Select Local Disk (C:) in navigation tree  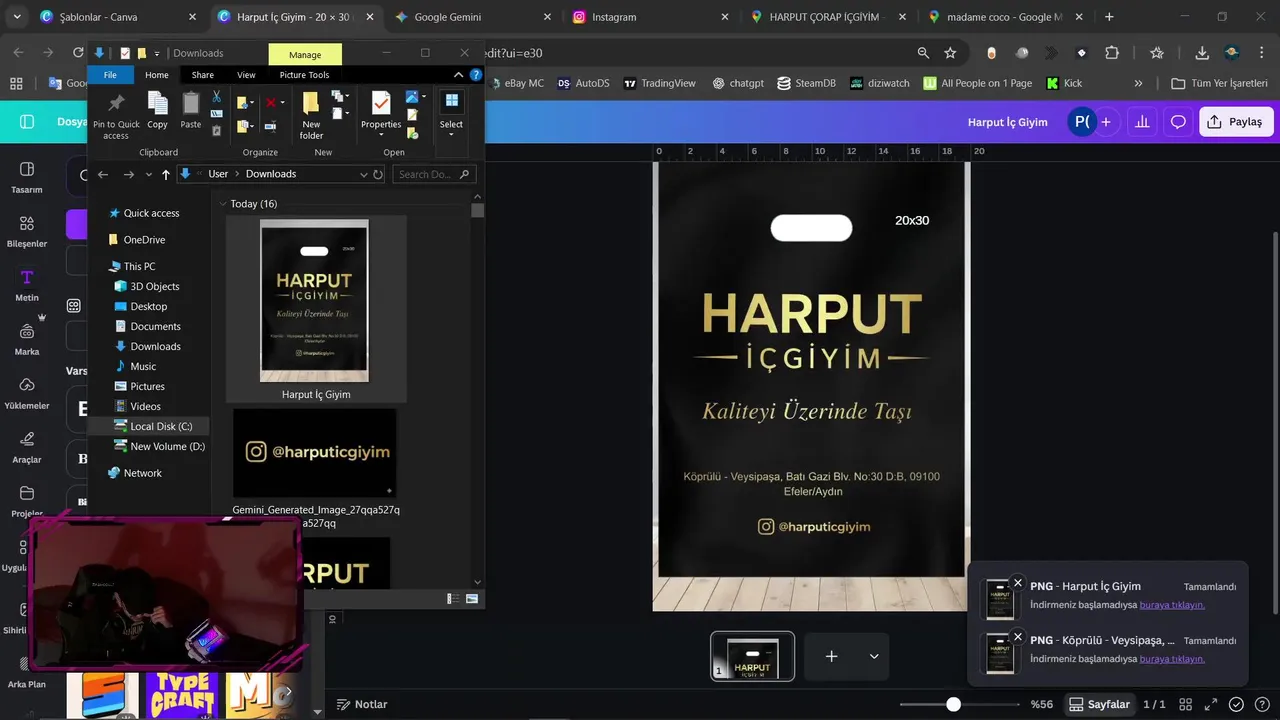point(161,426)
